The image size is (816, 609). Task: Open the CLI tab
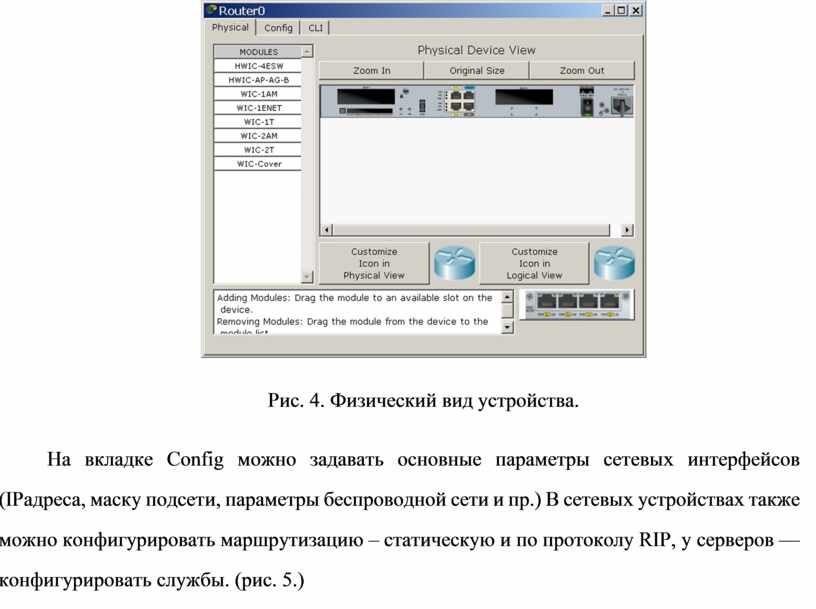click(315, 28)
